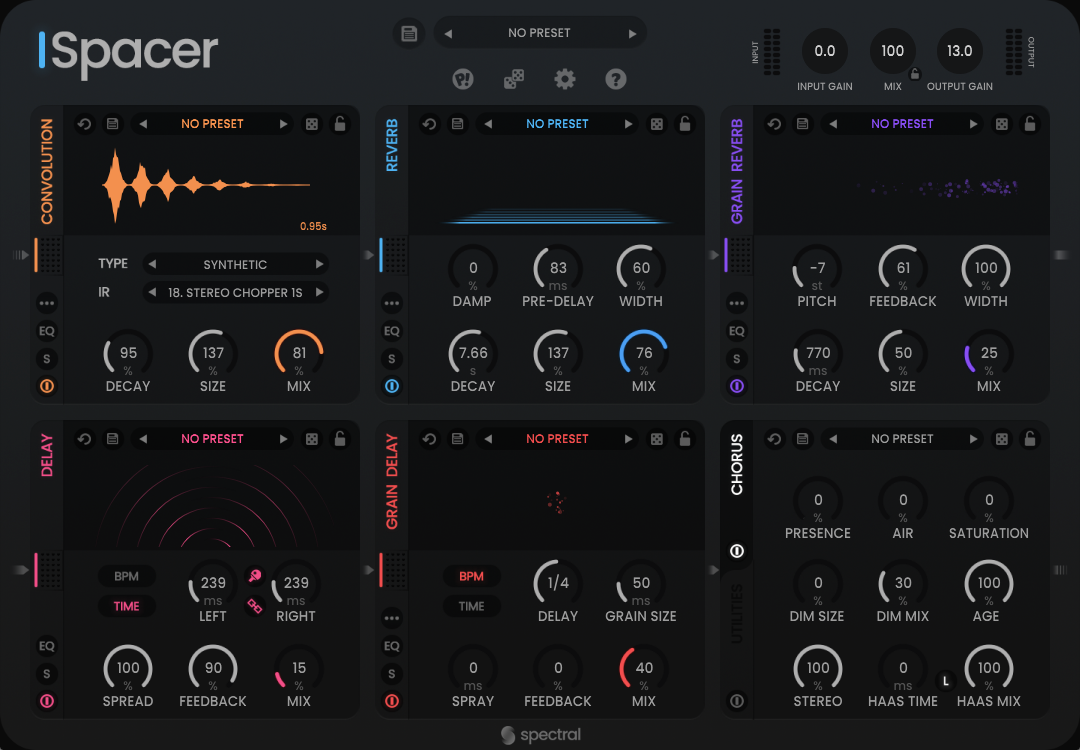Viewport: 1080px width, 750px height.
Task: Toggle the Convolution module power button
Action: click(x=47, y=385)
